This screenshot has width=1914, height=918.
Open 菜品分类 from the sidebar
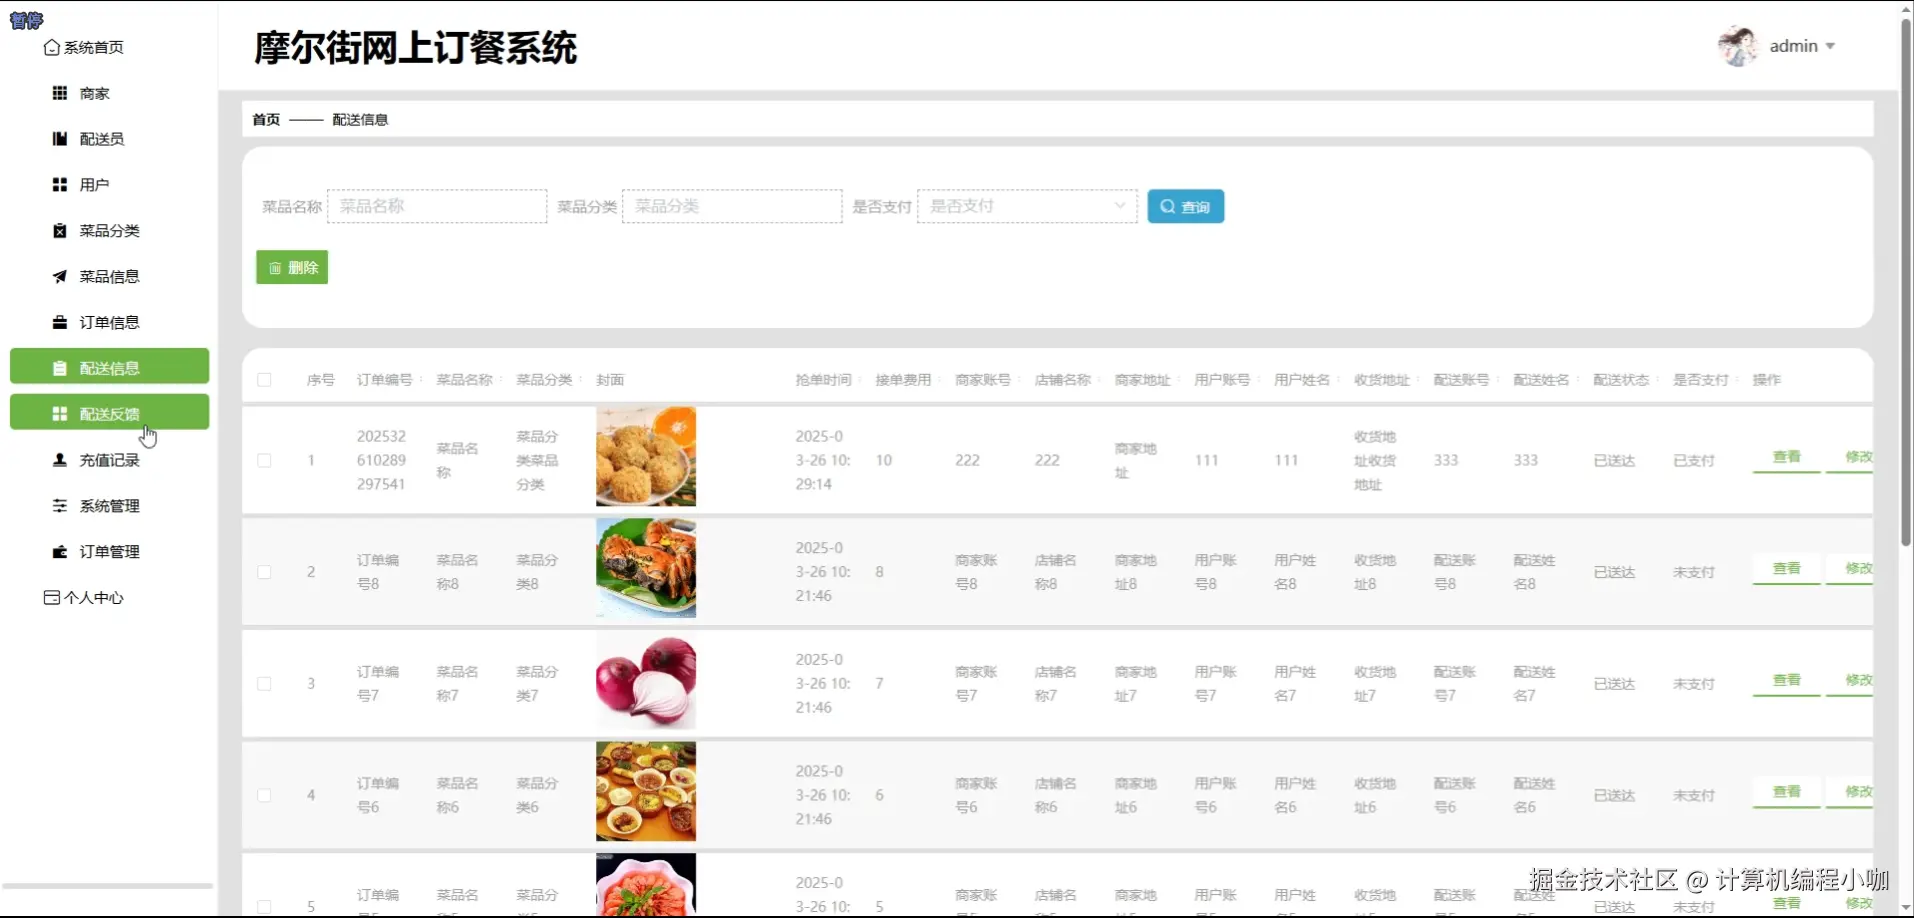tap(110, 230)
